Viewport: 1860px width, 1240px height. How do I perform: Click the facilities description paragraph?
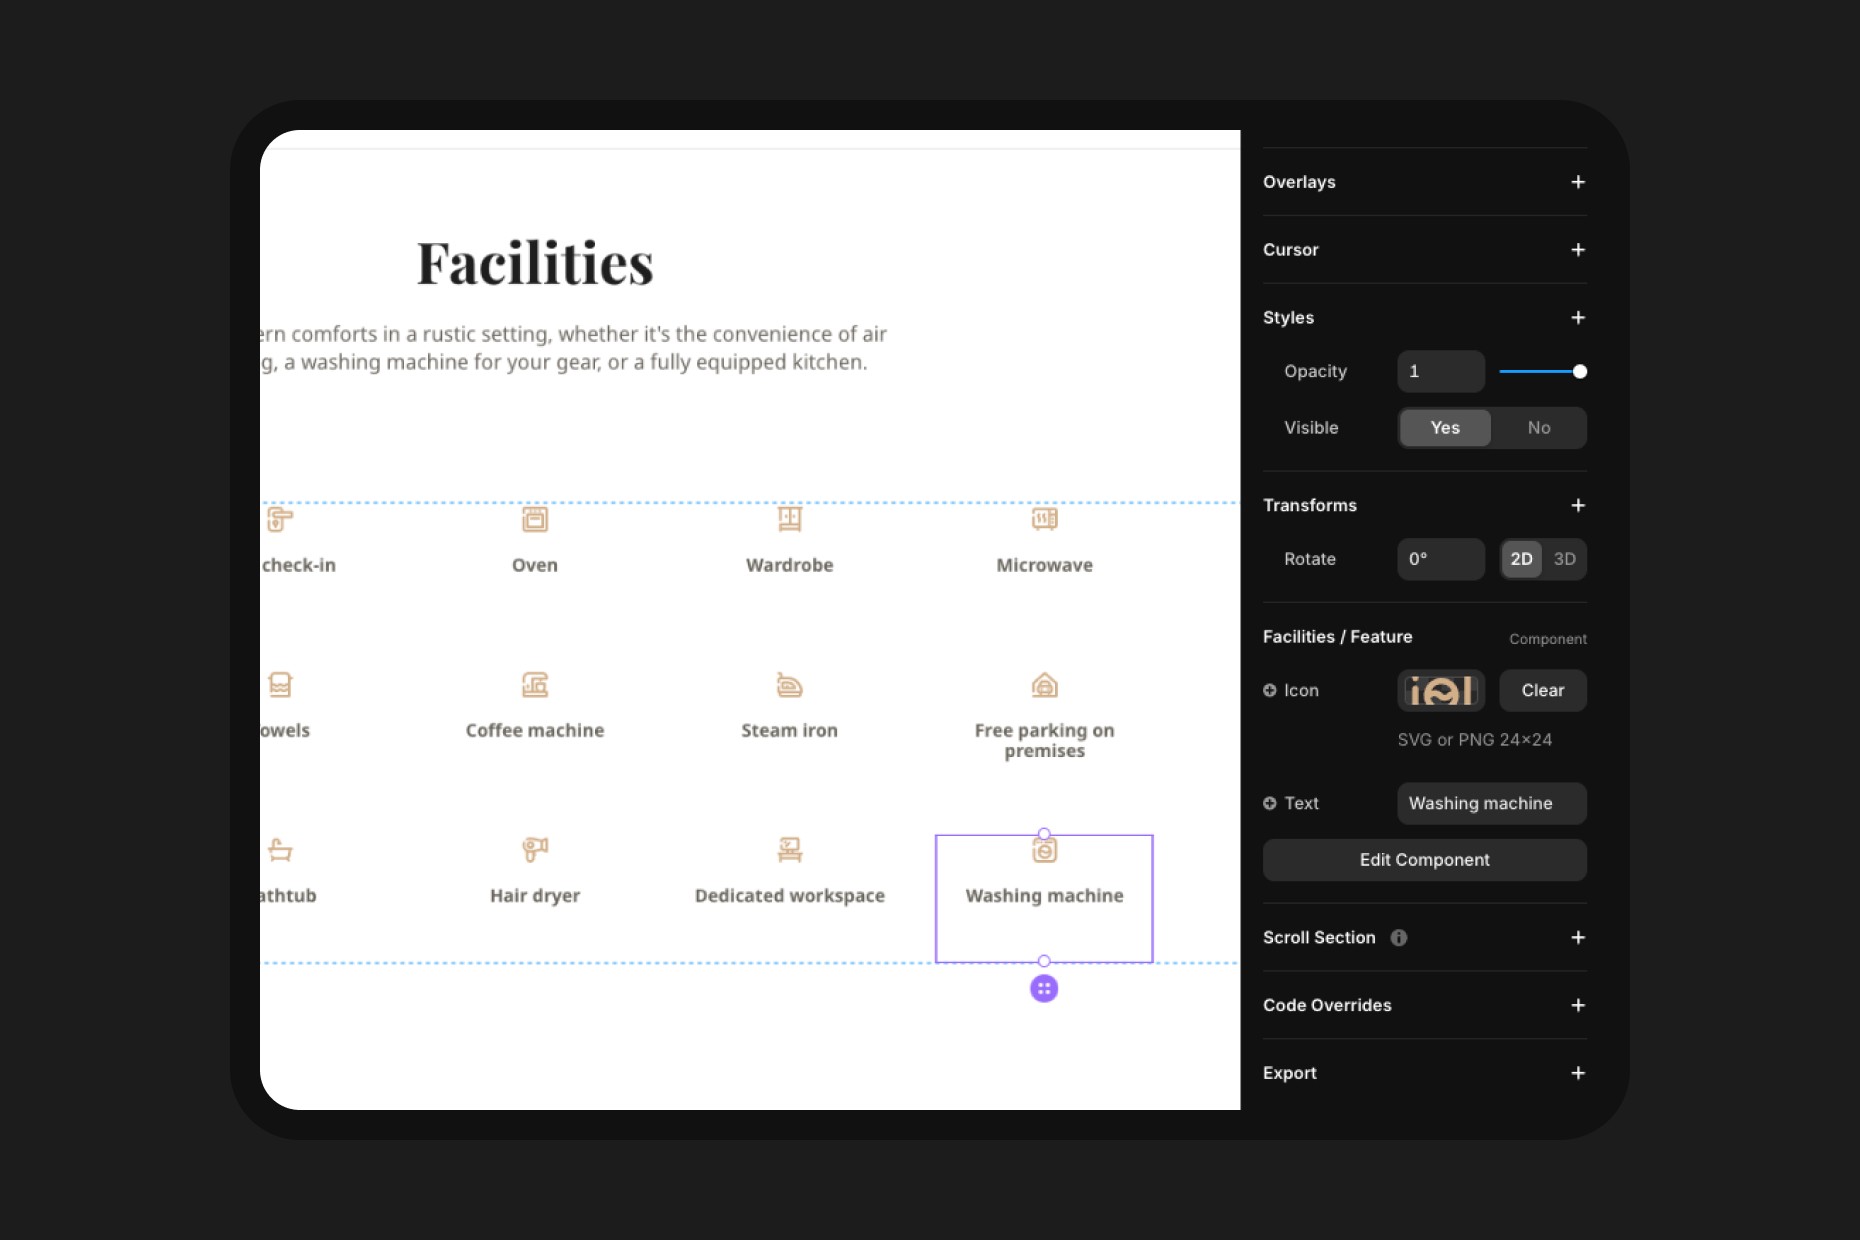574,348
